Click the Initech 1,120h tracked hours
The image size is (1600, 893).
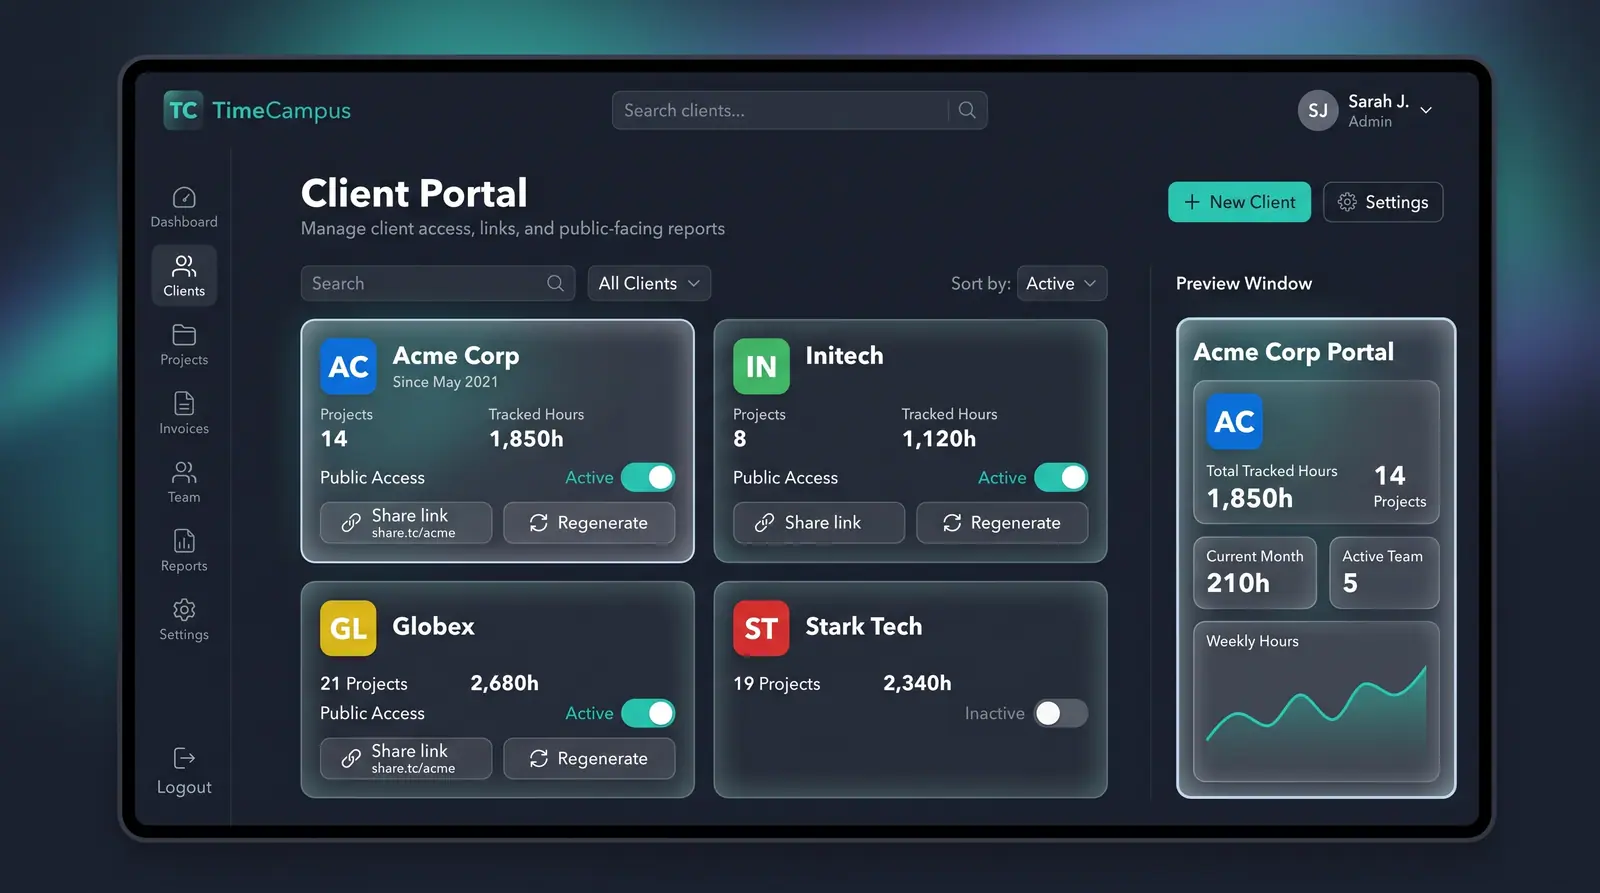[939, 438]
